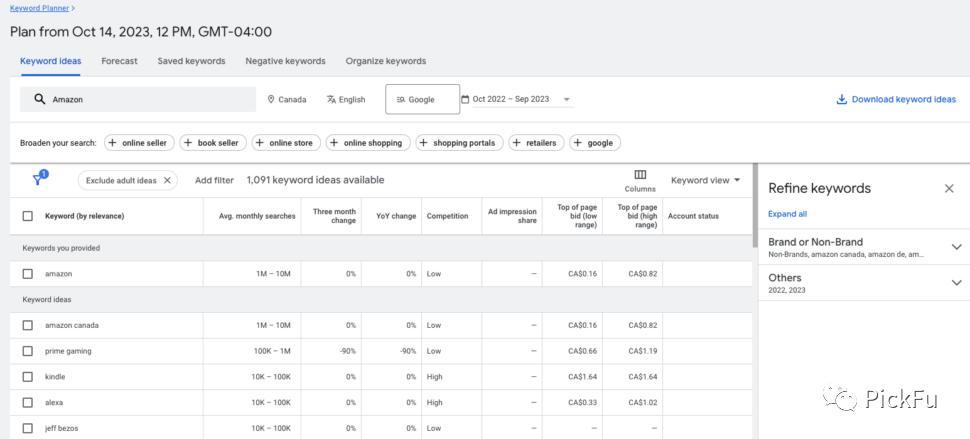
Task: Click the CA$0.33 low bid for alexa
Action: coord(583,403)
